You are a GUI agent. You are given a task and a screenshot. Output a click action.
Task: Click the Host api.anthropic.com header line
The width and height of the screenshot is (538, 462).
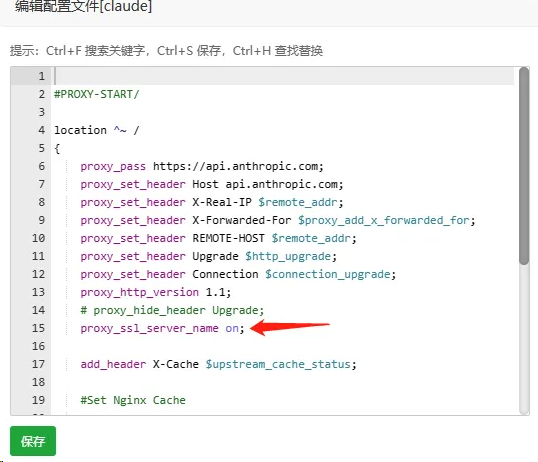tap(212, 184)
